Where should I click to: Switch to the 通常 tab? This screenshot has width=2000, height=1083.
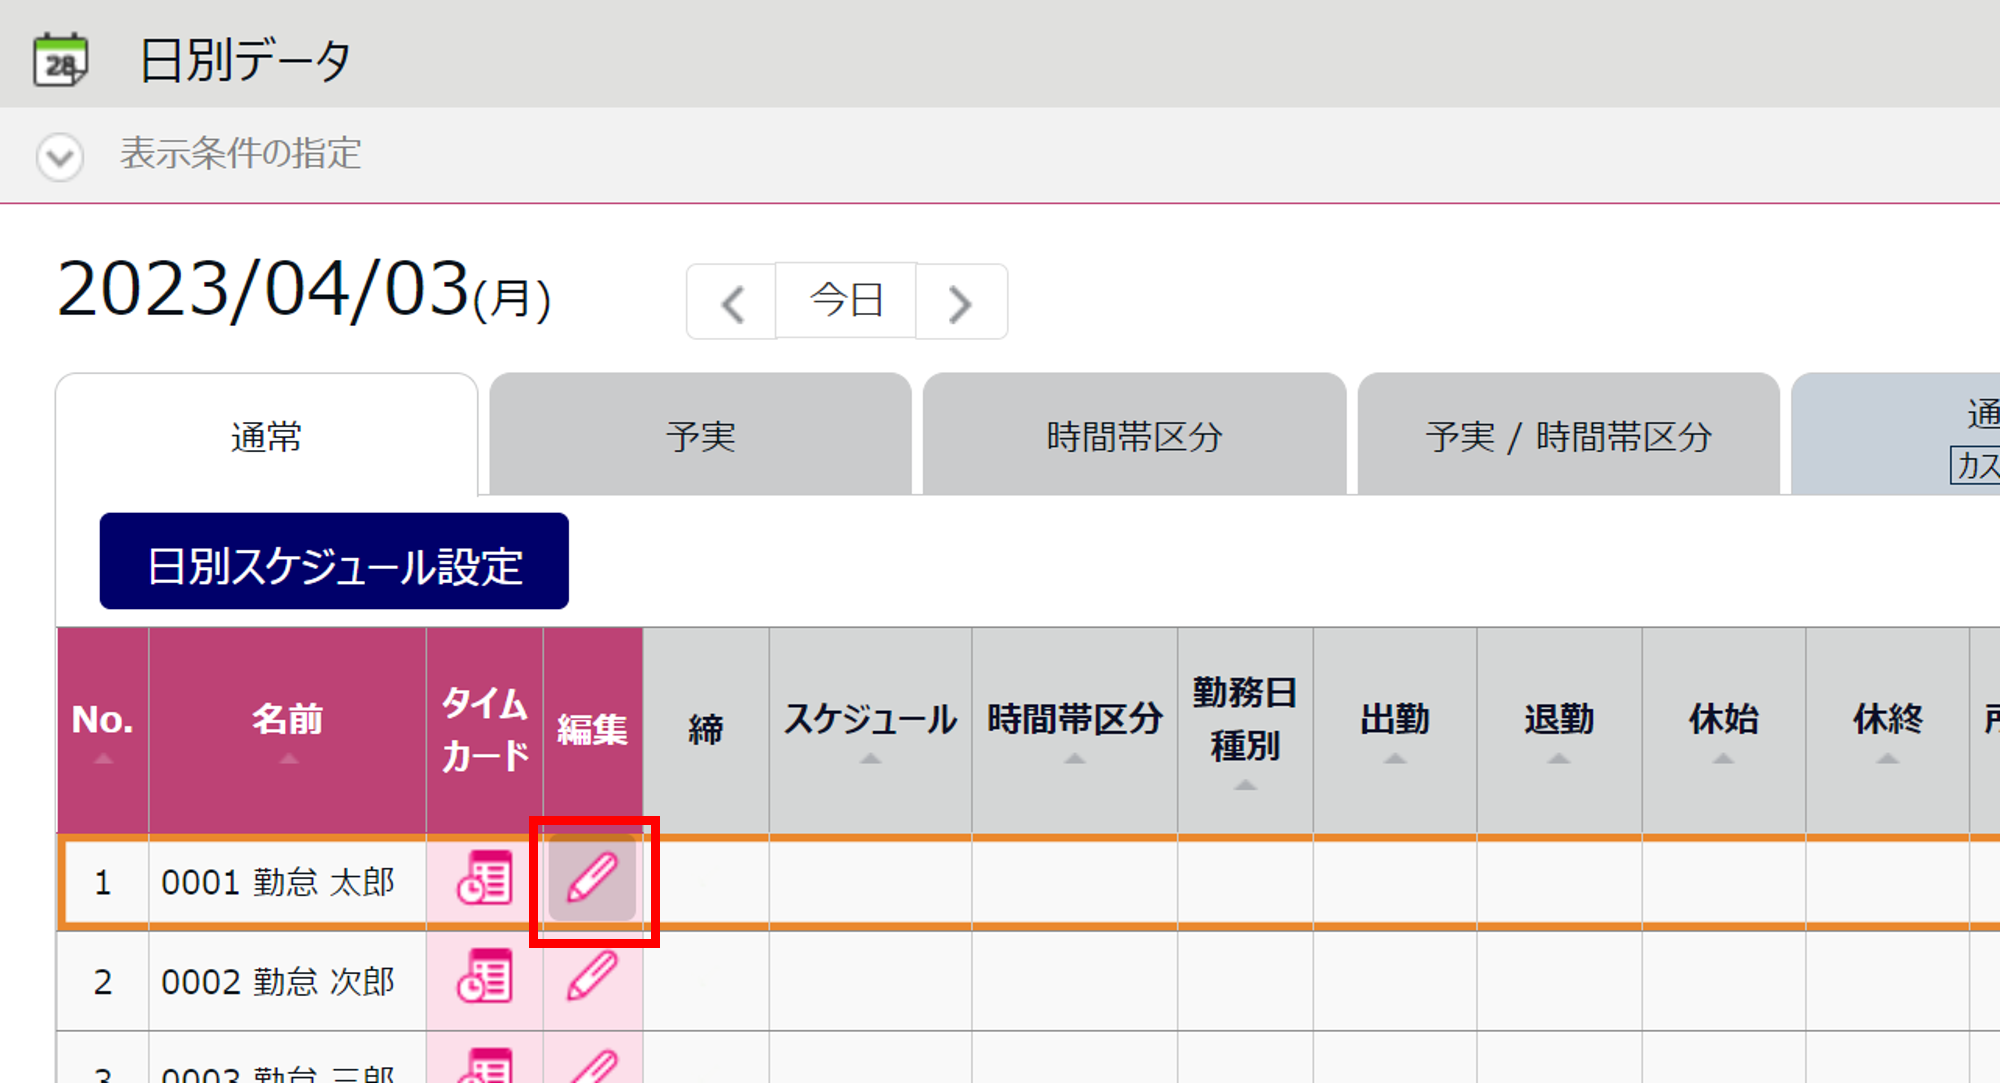click(267, 436)
